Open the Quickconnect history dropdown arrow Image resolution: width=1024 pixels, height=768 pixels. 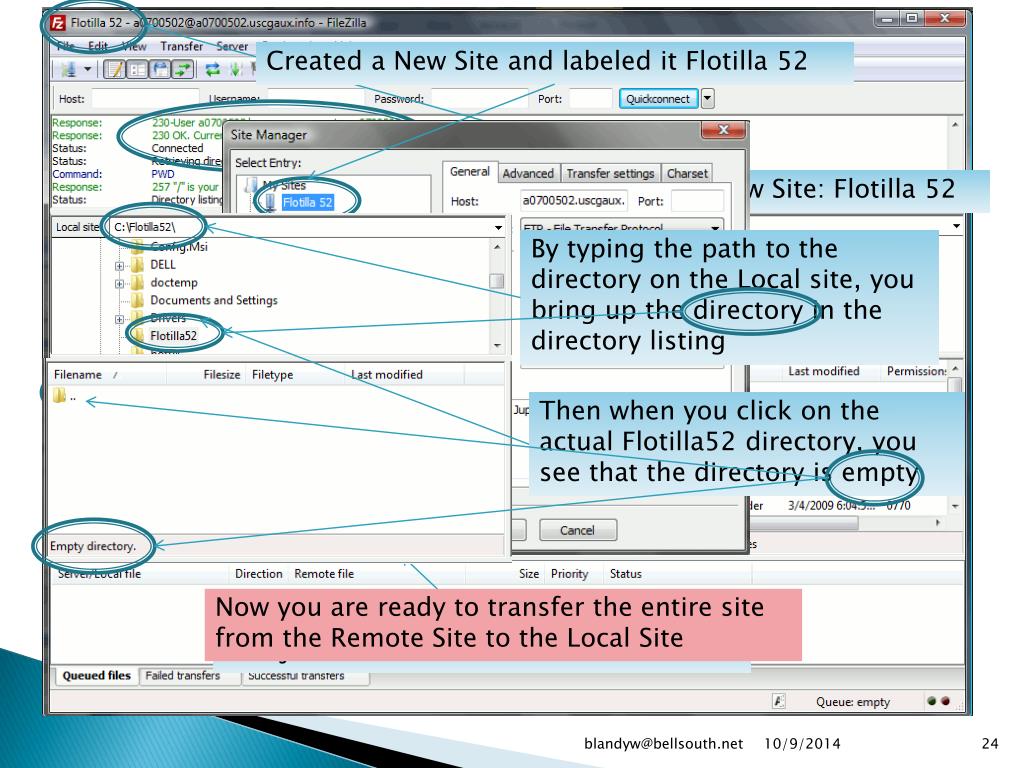(707, 99)
